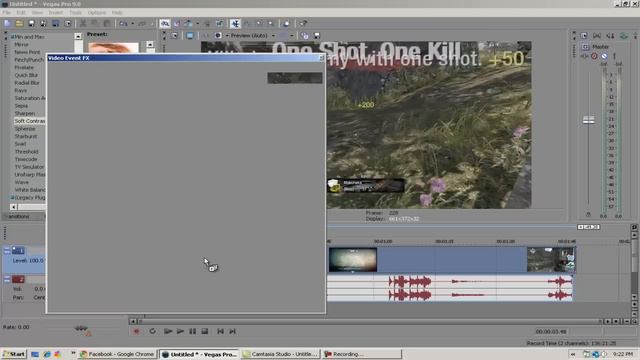640x360 pixels.
Task: Save the project using the Save icon
Action: pos(31,24)
